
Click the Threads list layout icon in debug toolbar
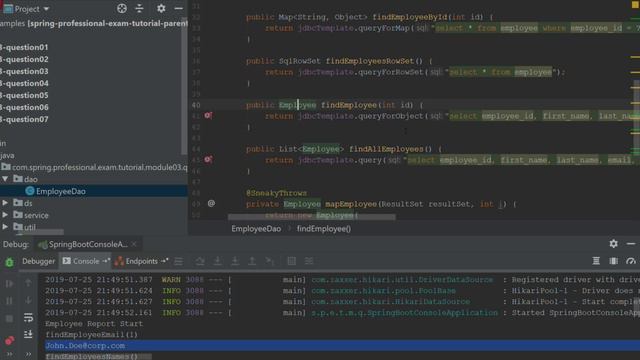596,261
